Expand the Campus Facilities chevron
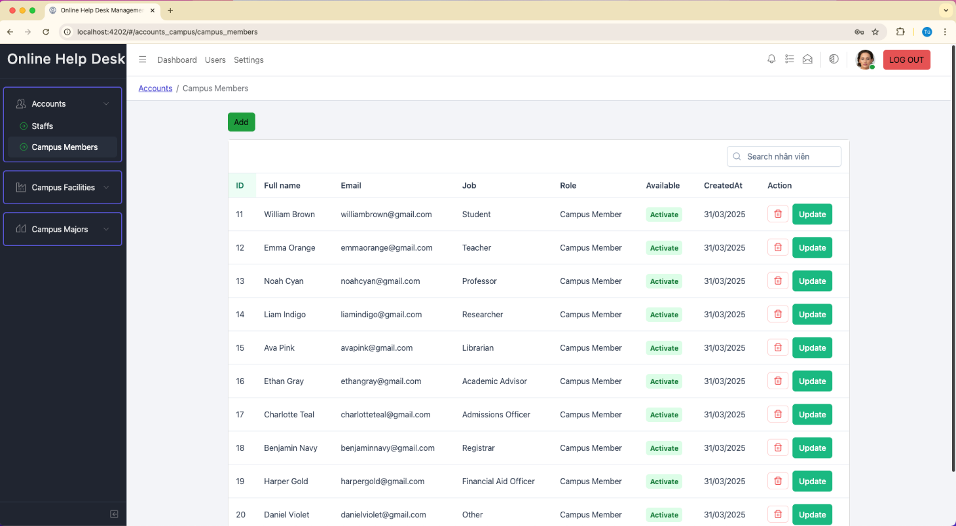The image size is (956, 526). coord(106,187)
